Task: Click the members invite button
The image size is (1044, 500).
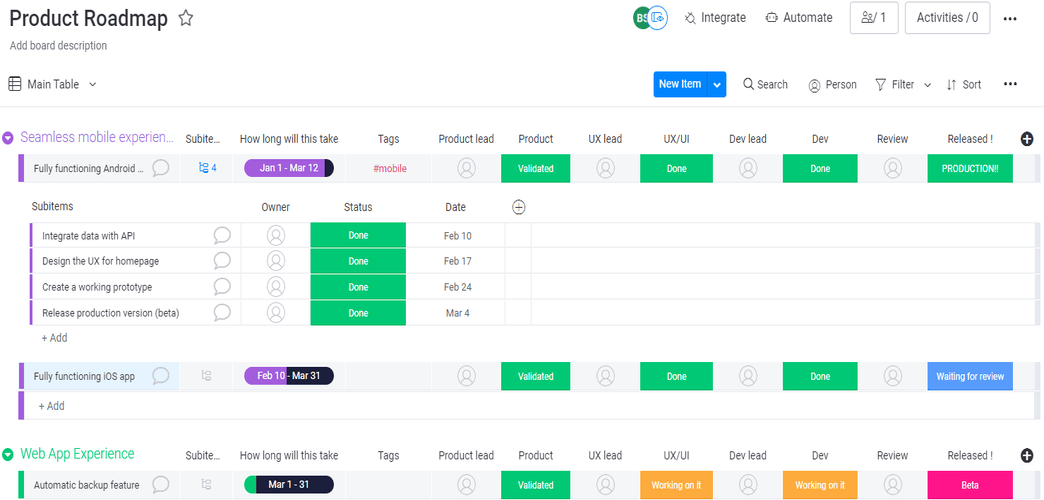Action: point(873,18)
